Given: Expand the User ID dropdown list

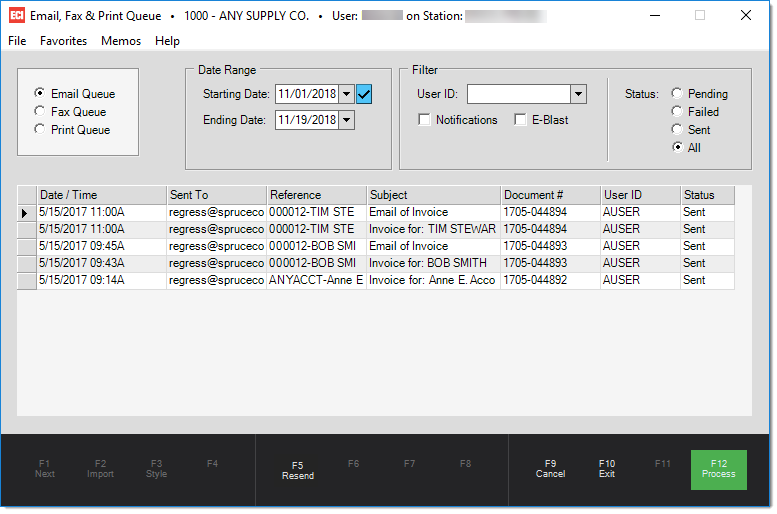Looking at the screenshot, I should 578,94.
